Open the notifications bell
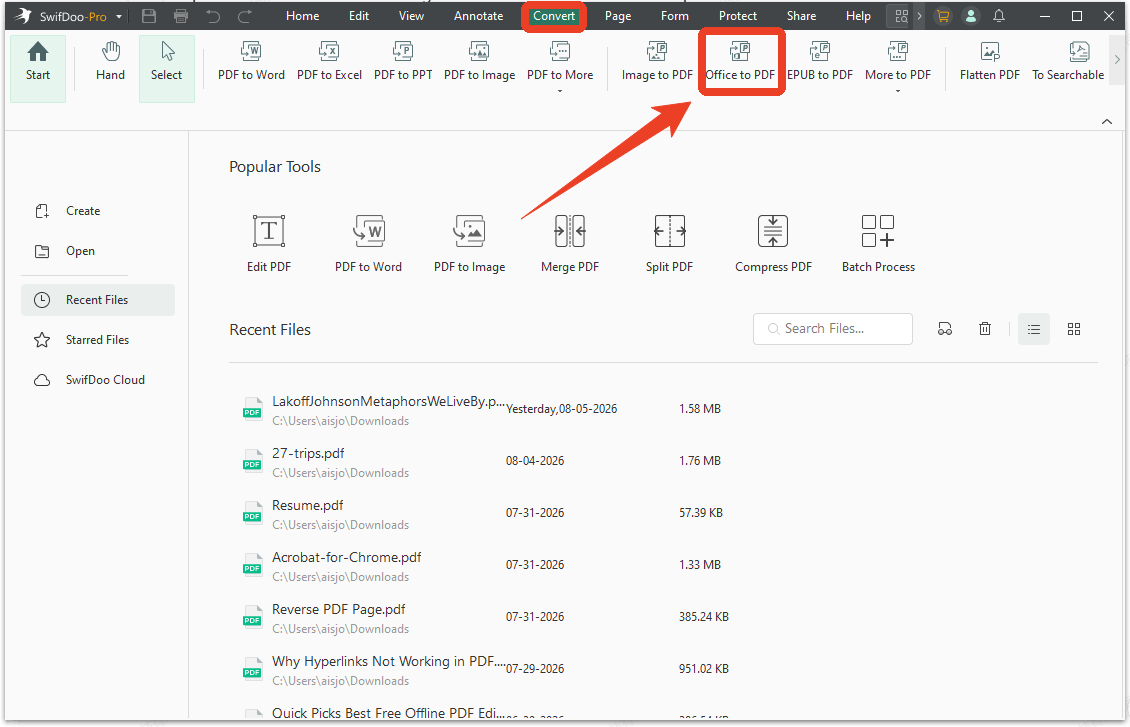 coord(999,16)
